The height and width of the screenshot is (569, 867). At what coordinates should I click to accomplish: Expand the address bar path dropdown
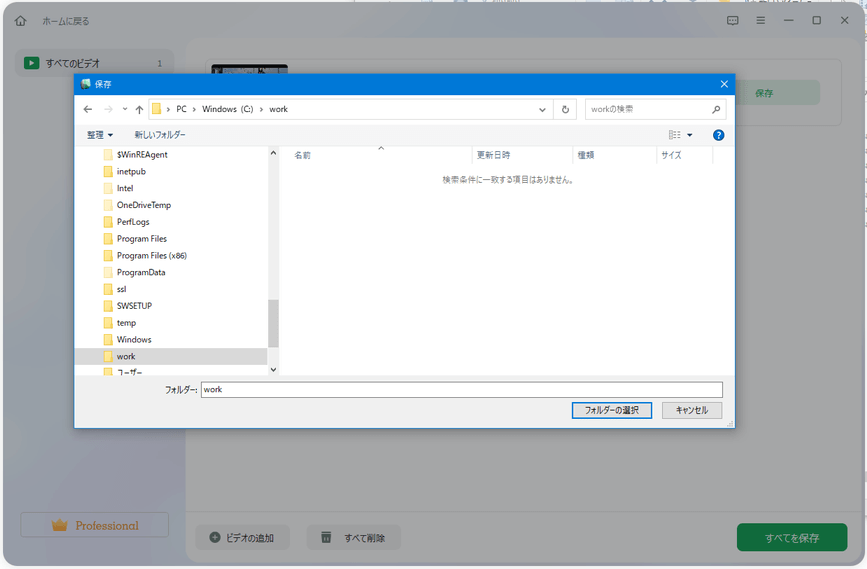pos(542,109)
